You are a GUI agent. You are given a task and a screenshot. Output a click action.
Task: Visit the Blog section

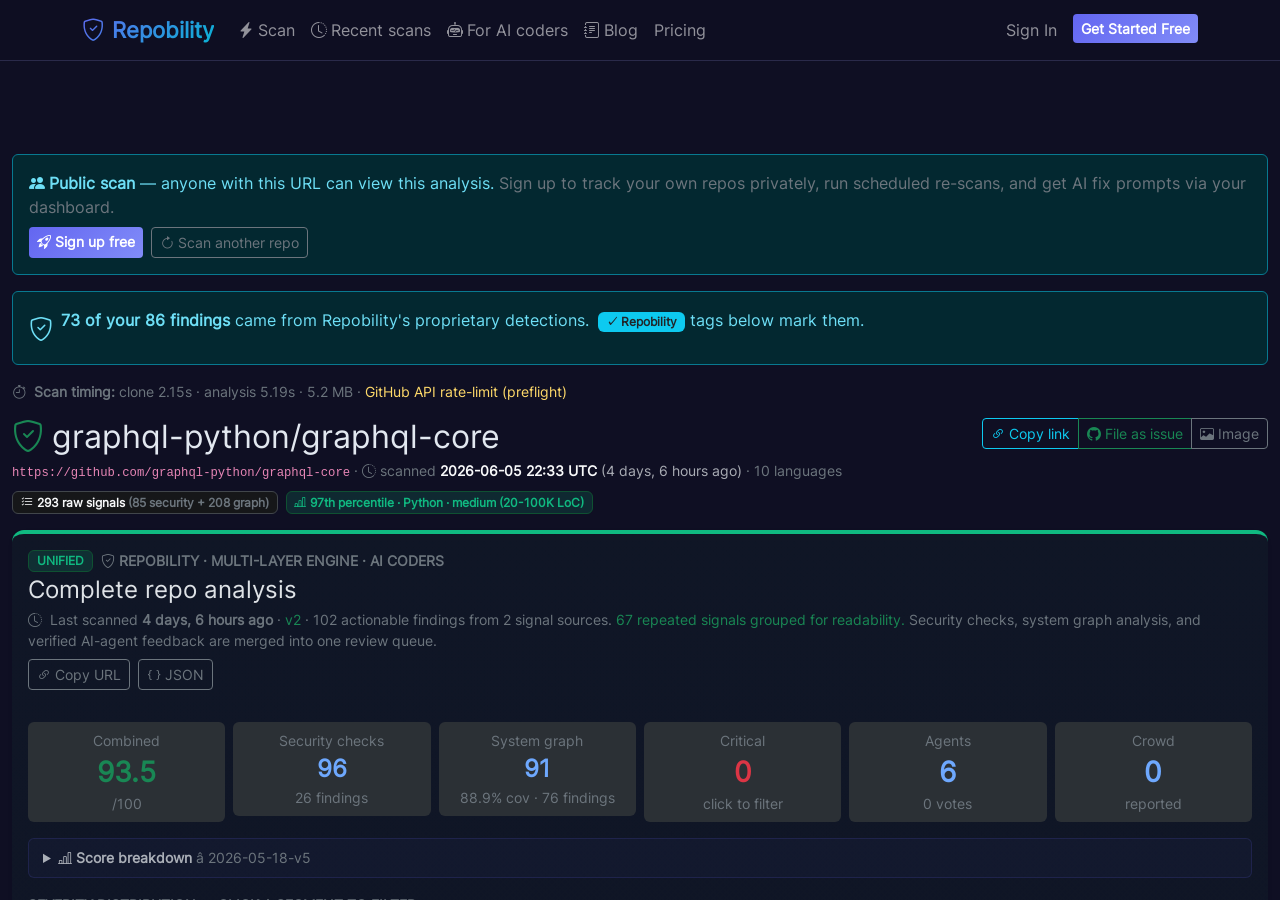click(611, 30)
